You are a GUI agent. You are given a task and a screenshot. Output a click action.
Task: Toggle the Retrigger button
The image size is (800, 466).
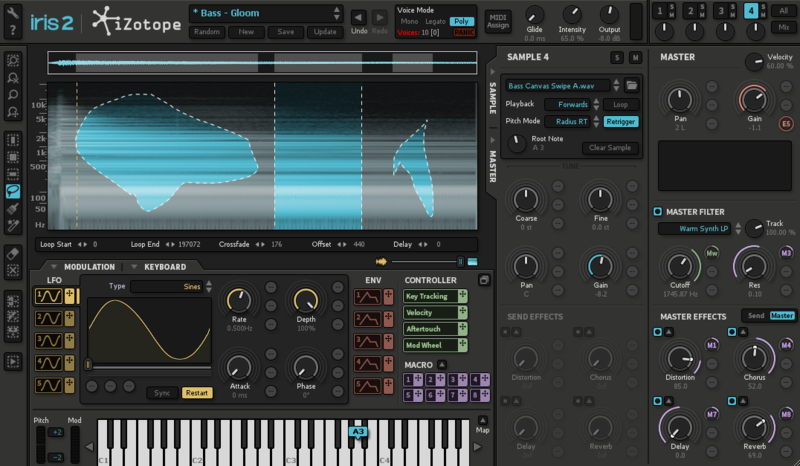pyautogui.click(x=621, y=121)
